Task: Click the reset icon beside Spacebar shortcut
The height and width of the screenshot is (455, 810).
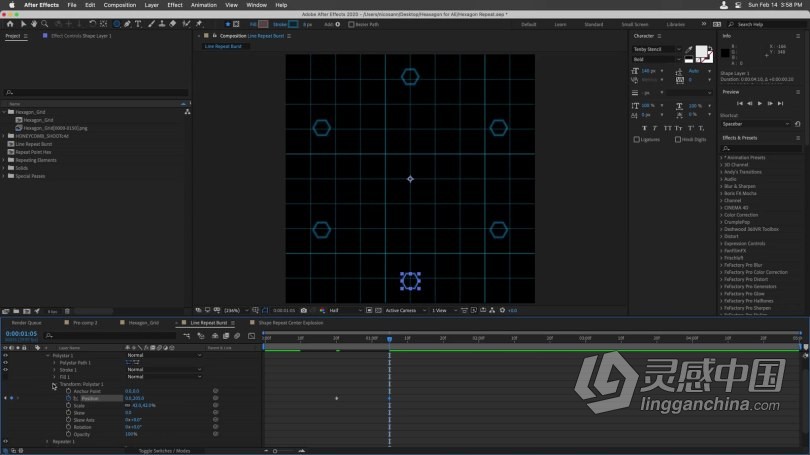Action: (x=798, y=124)
